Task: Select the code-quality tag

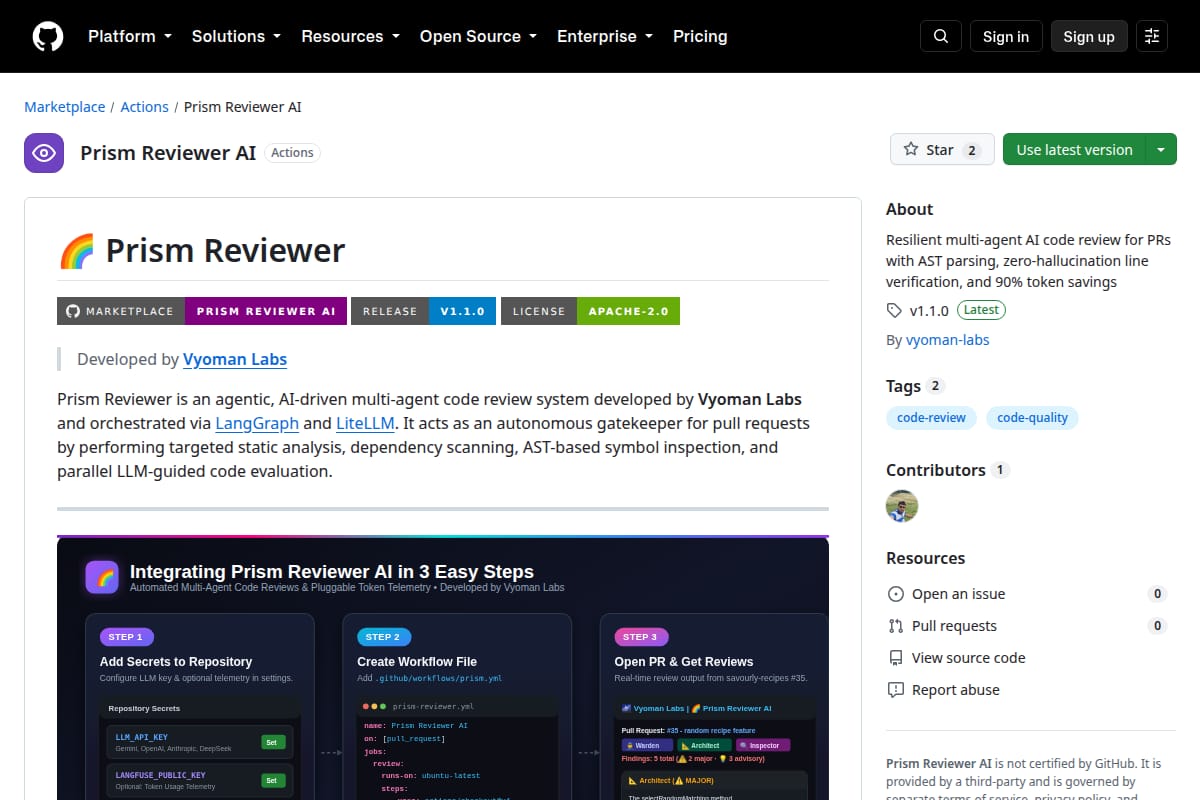Action: [1033, 418]
